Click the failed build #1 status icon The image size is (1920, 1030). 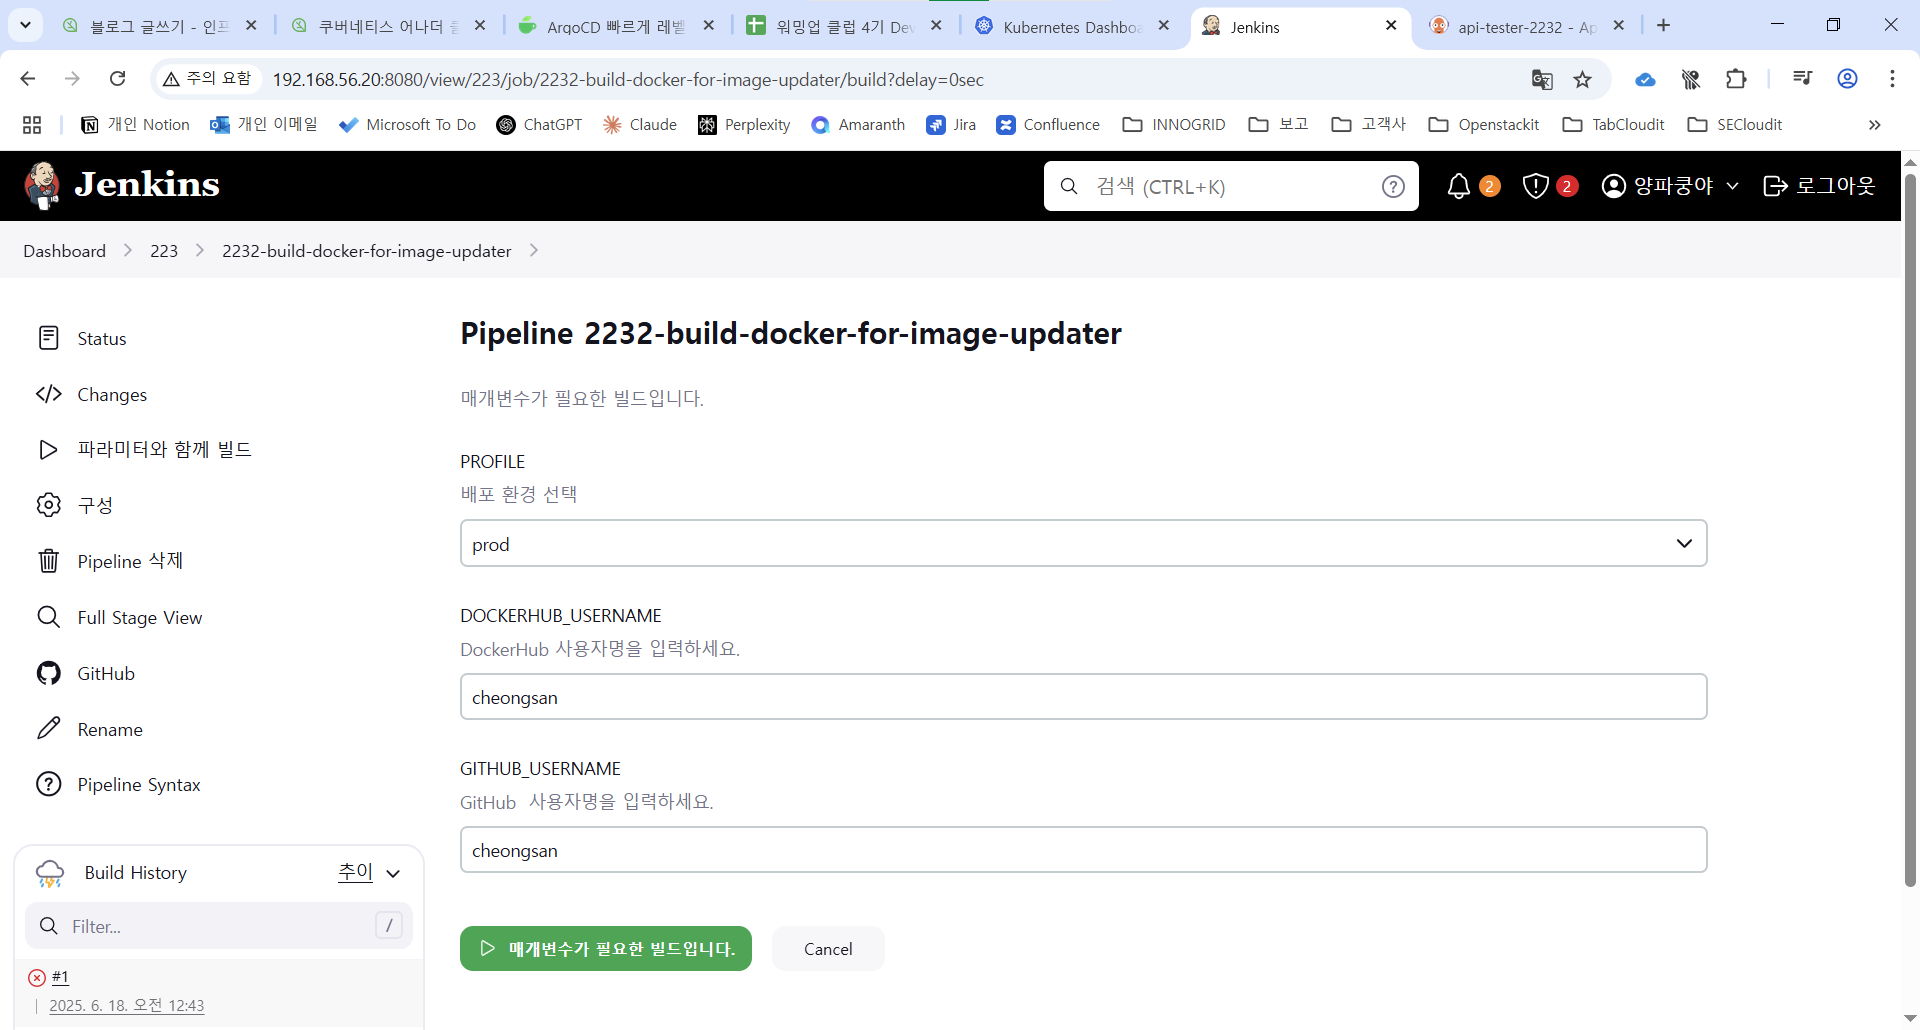pyautogui.click(x=37, y=977)
